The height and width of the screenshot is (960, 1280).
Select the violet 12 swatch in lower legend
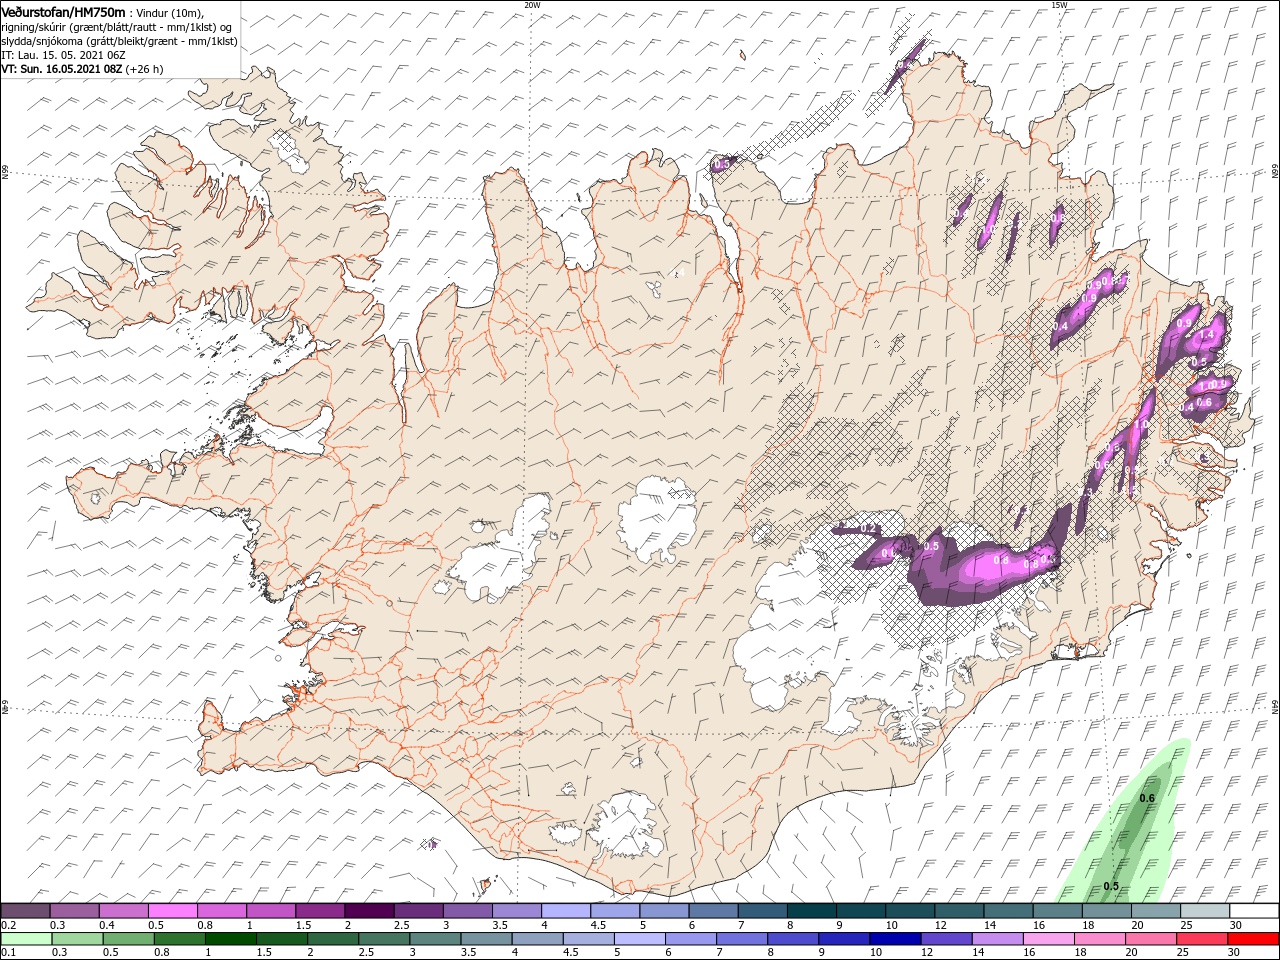pyautogui.click(x=946, y=939)
